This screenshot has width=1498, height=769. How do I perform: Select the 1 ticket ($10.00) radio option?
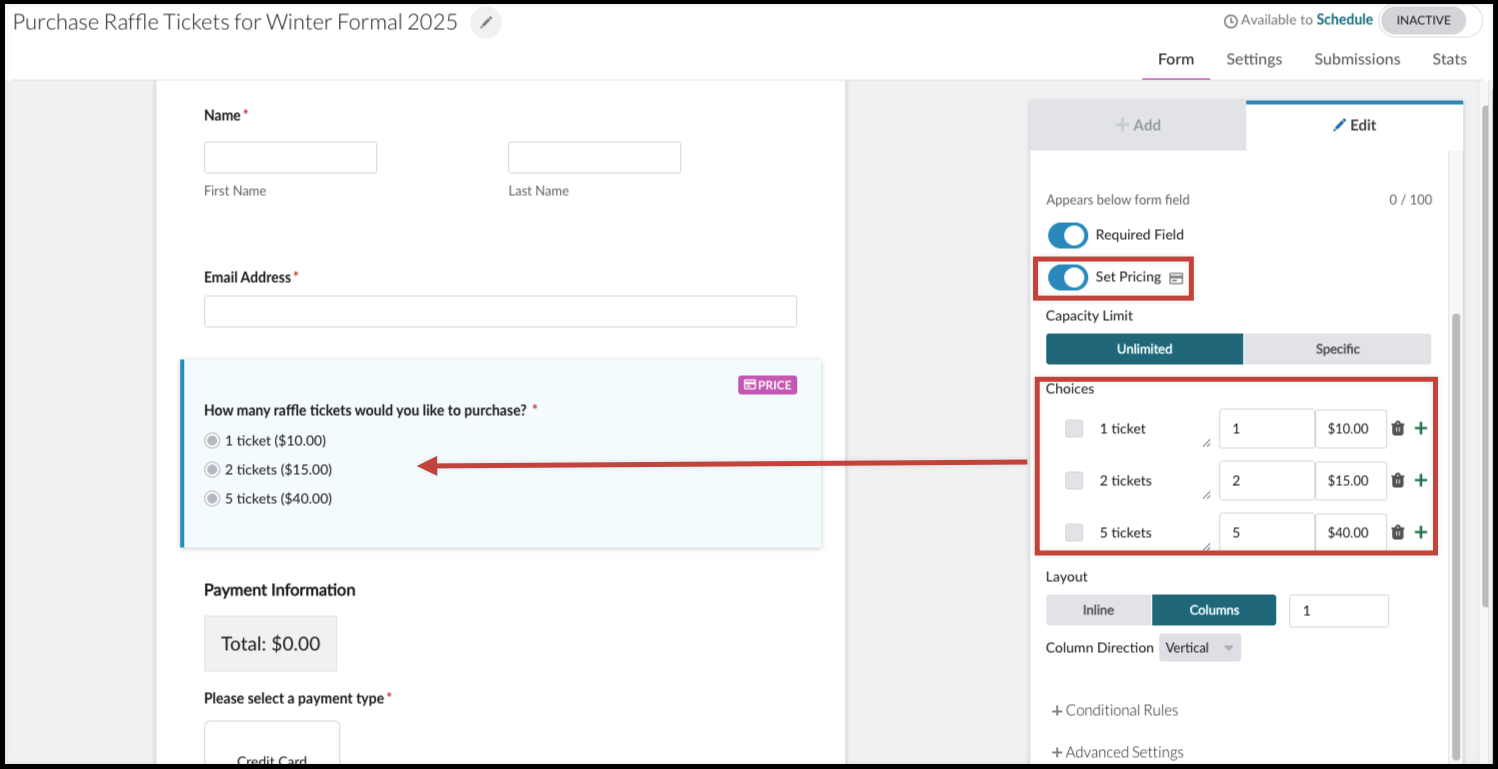212,440
